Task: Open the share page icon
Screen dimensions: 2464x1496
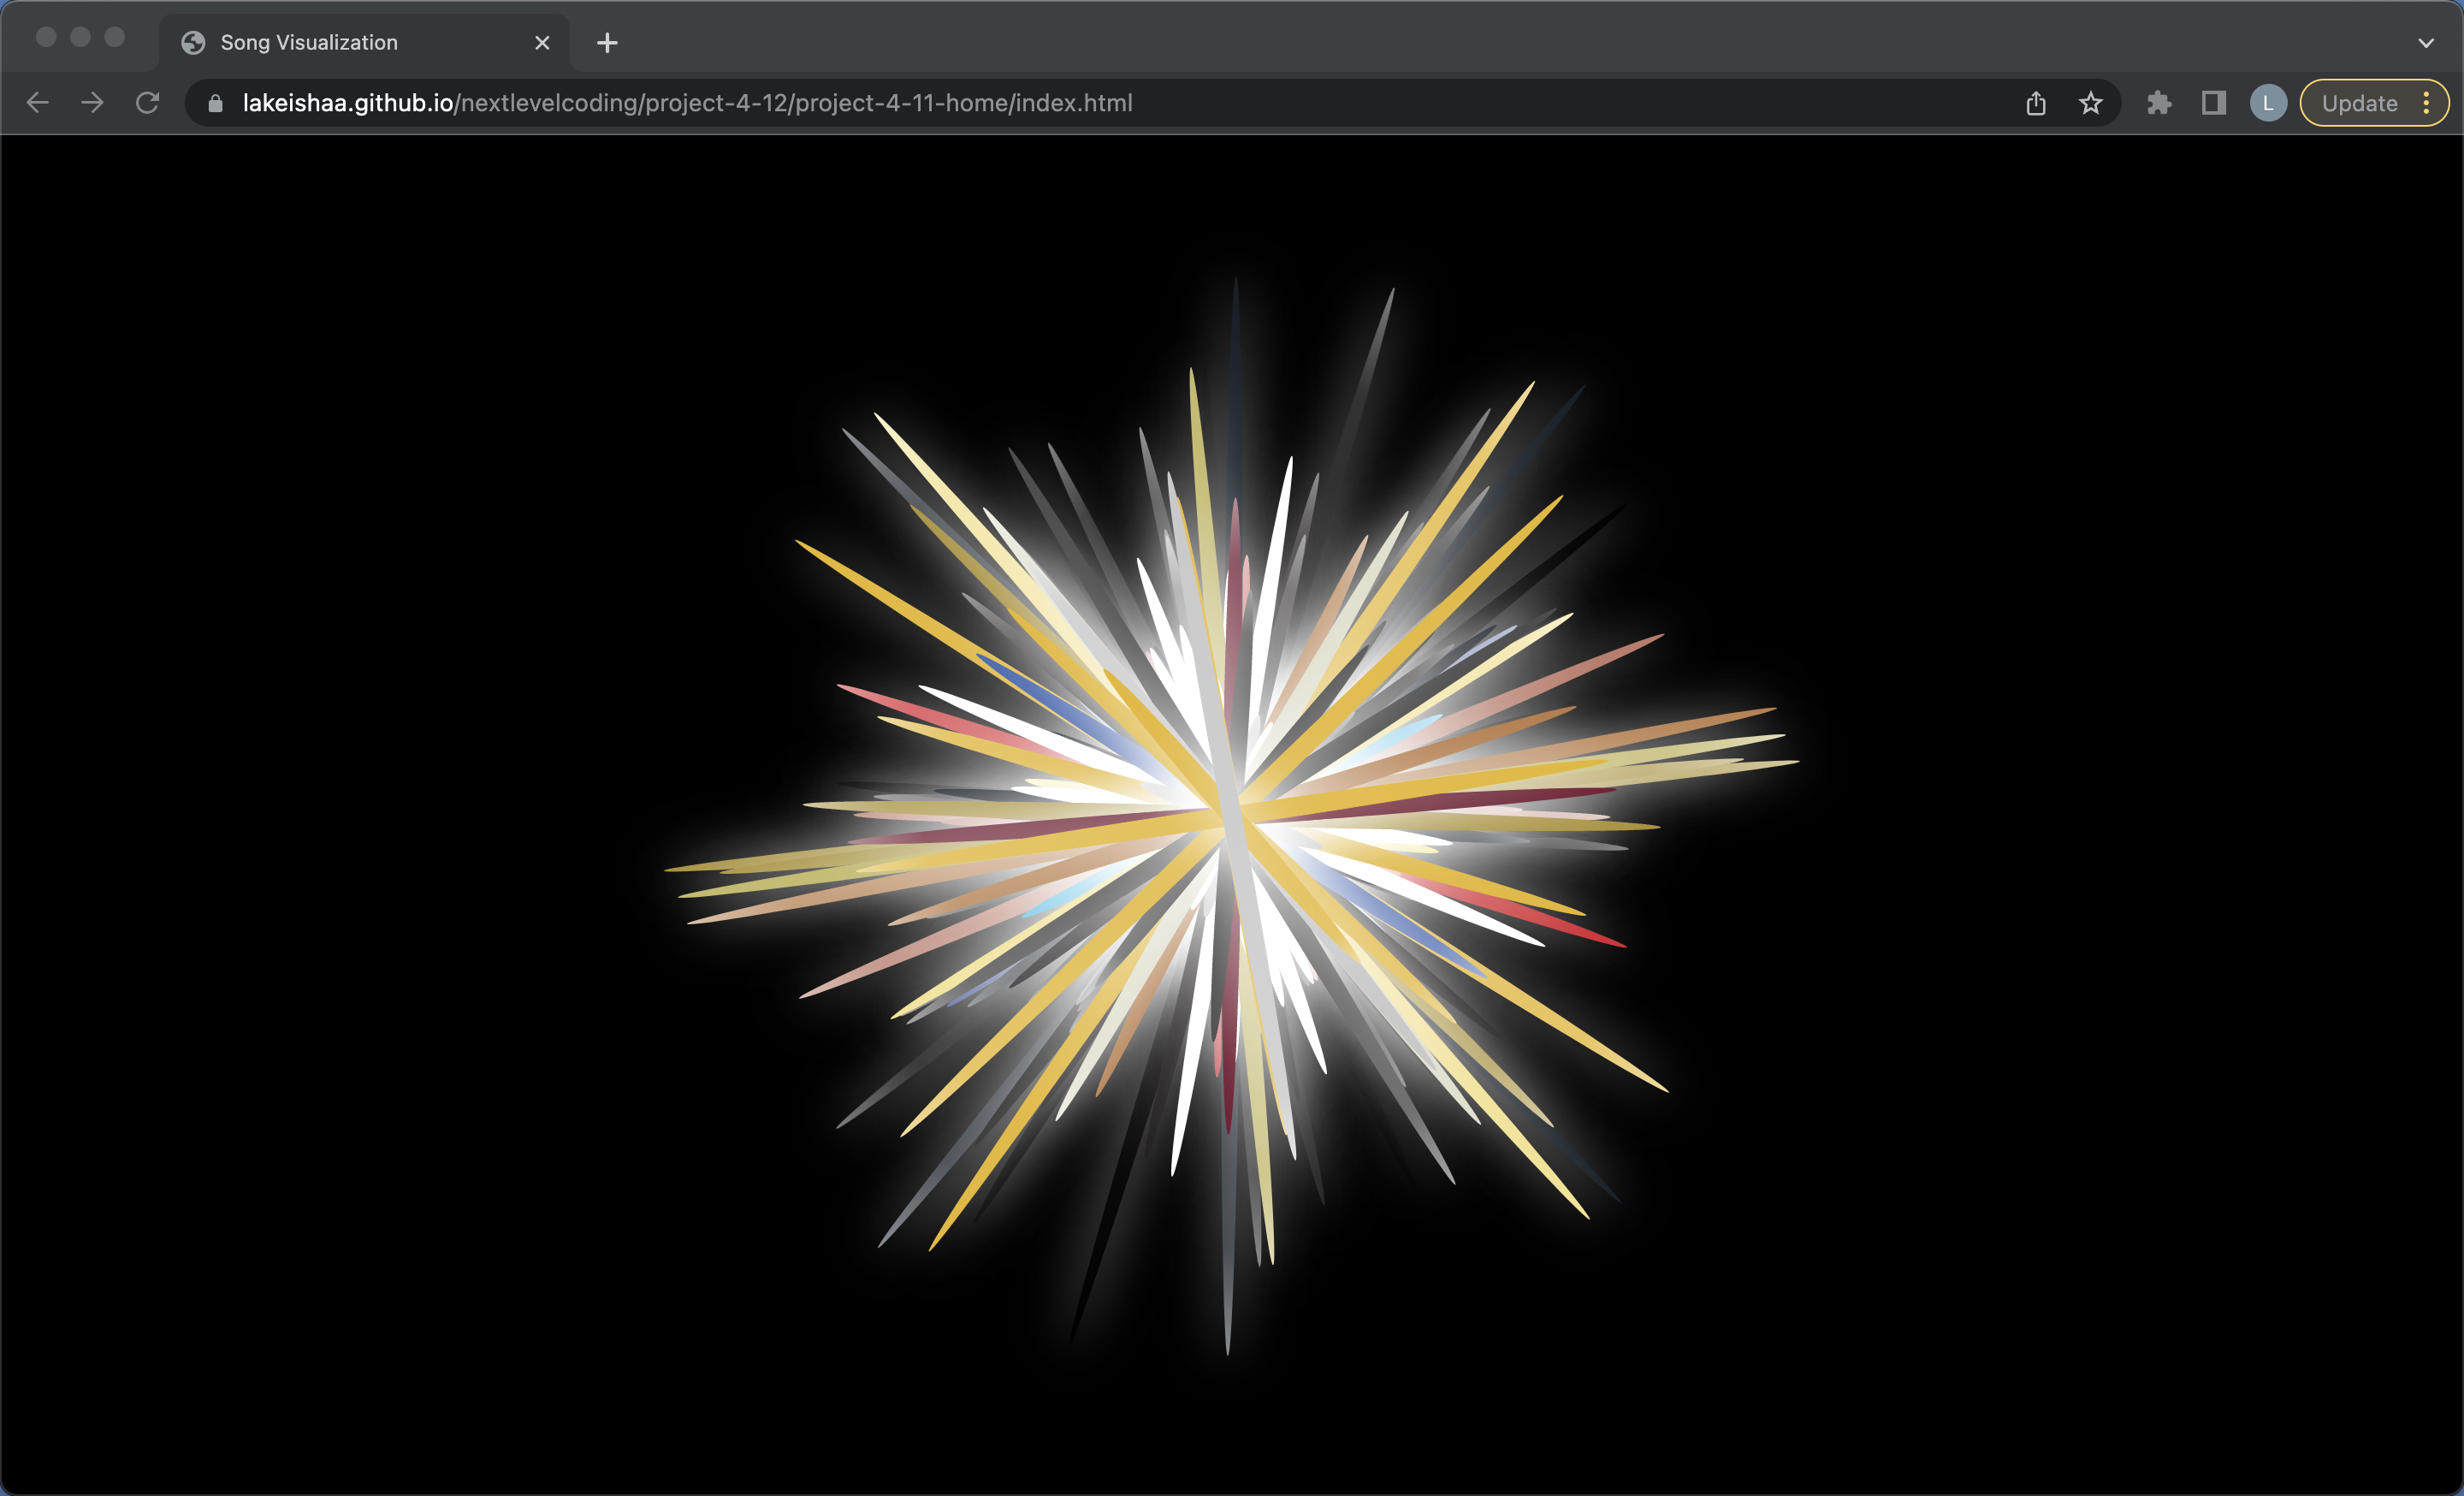Action: (x=2036, y=103)
